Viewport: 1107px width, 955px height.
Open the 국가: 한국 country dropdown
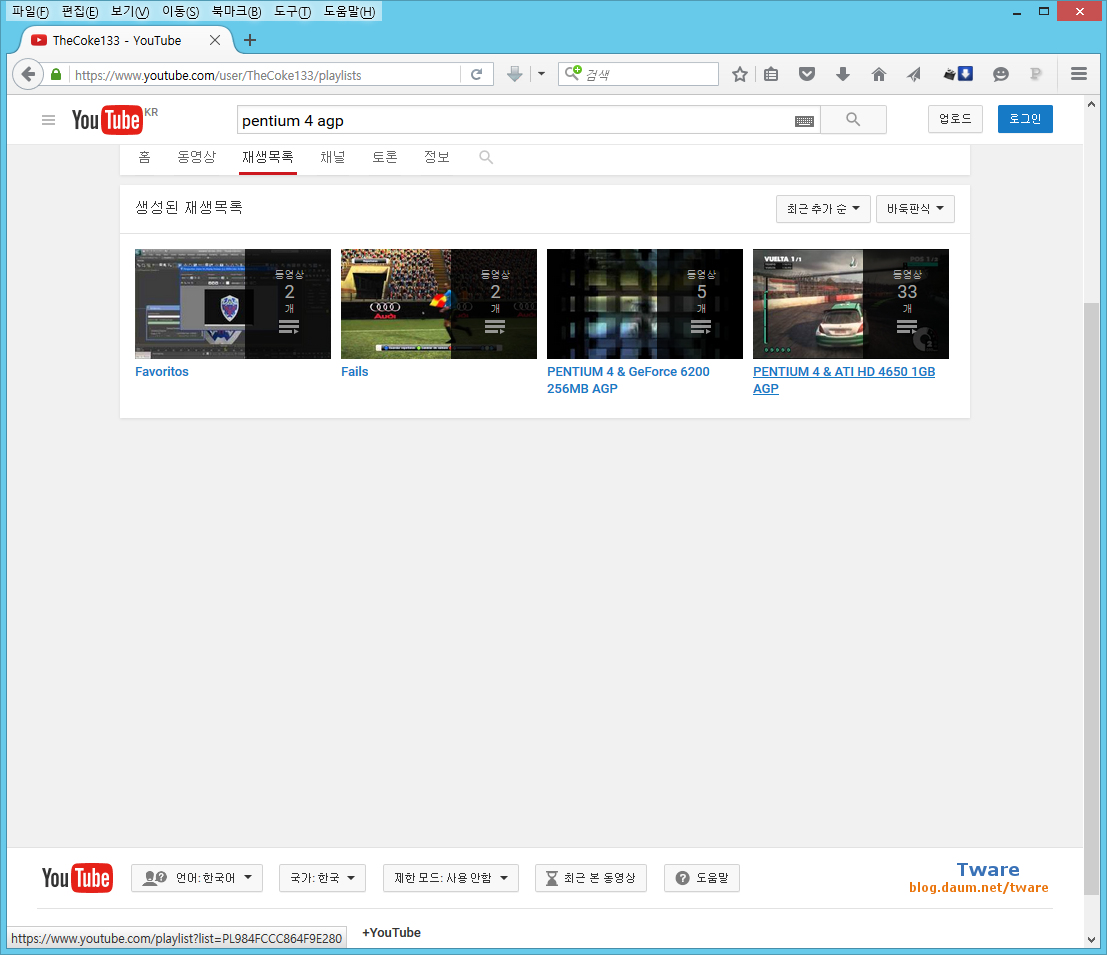click(322, 878)
